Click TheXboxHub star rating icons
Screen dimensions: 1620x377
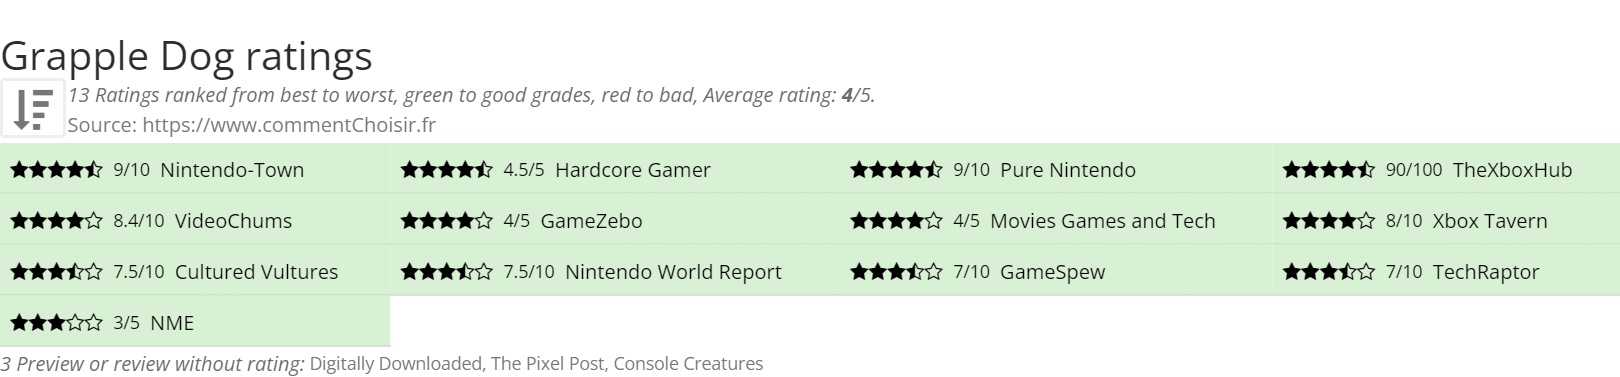click(x=1328, y=170)
